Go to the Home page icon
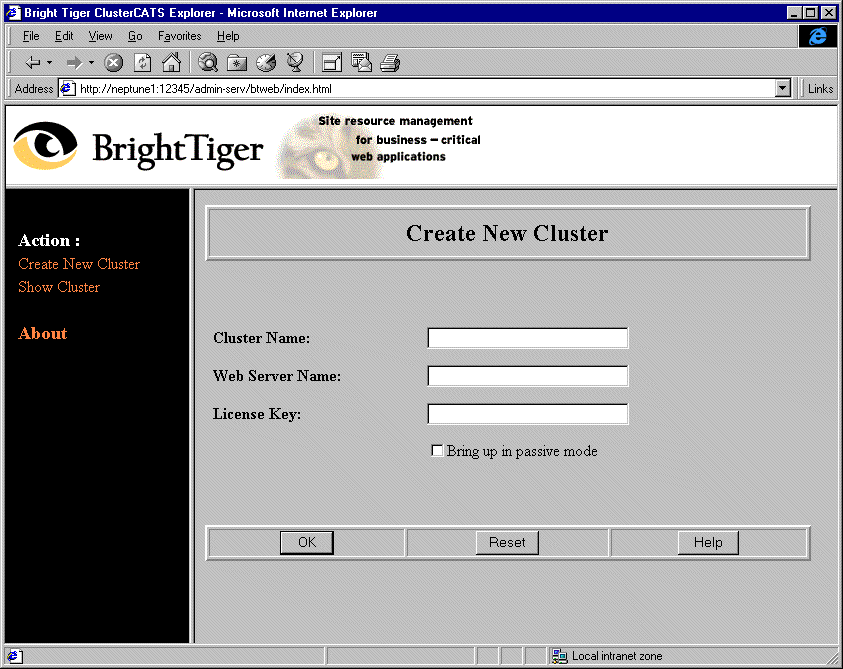The height and width of the screenshot is (669, 843). (171, 63)
